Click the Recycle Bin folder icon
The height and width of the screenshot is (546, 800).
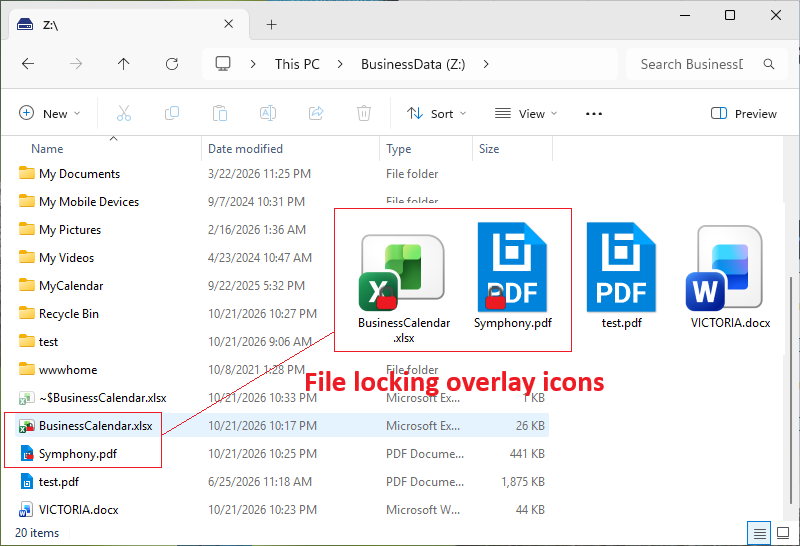click(27, 313)
